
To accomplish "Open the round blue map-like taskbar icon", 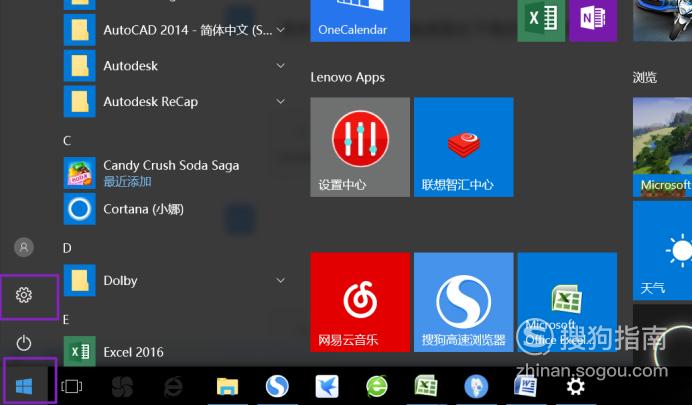I will (476, 386).
